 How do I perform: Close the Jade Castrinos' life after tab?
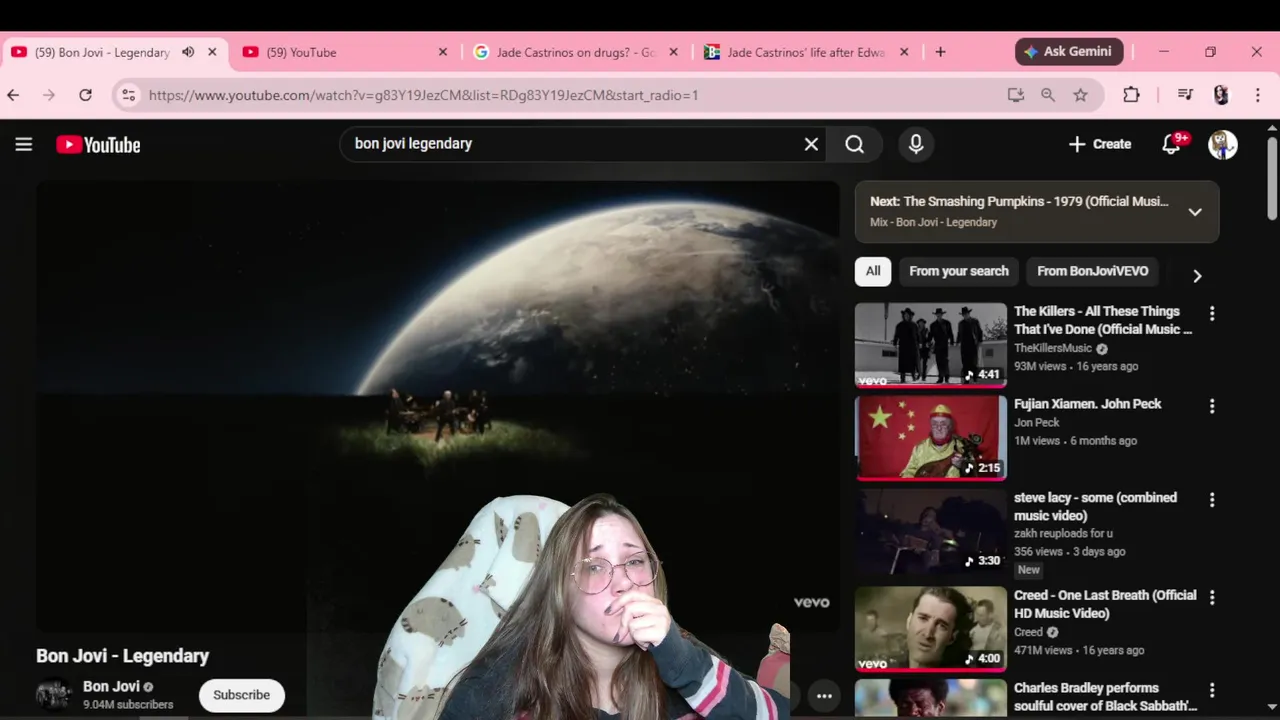(904, 52)
